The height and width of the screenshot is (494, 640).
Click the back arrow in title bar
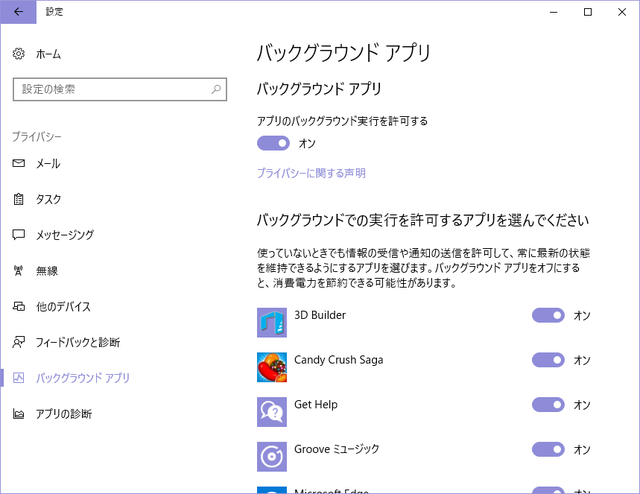click(x=18, y=12)
